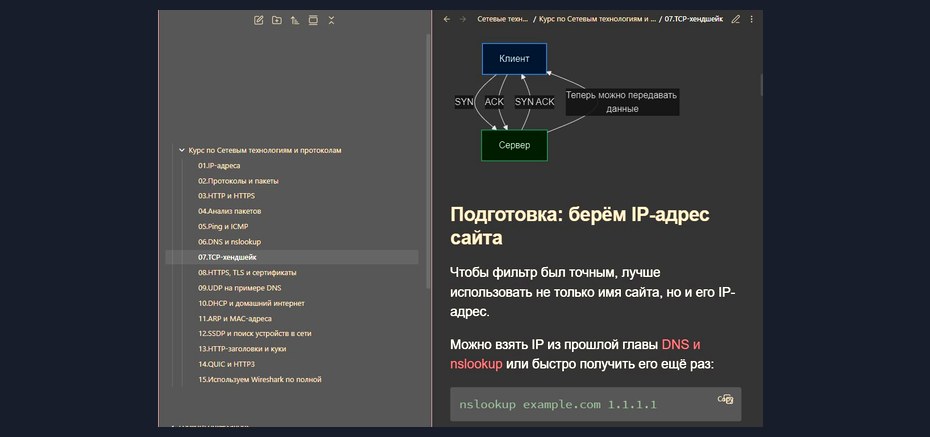930x437 pixels.
Task: Create a new note with the pencil icon
Action: pos(259,20)
